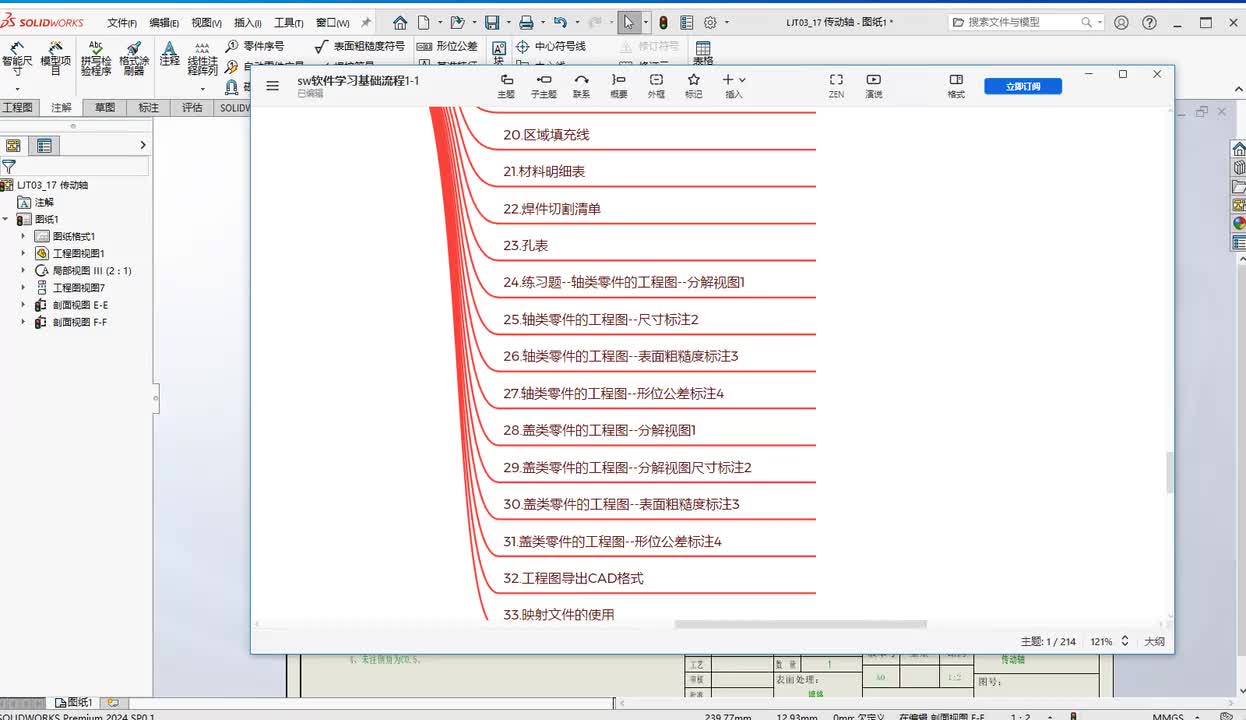This screenshot has width=1246, height=720.
Task: Click the Select cursor tool icon
Action: coord(629,22)
